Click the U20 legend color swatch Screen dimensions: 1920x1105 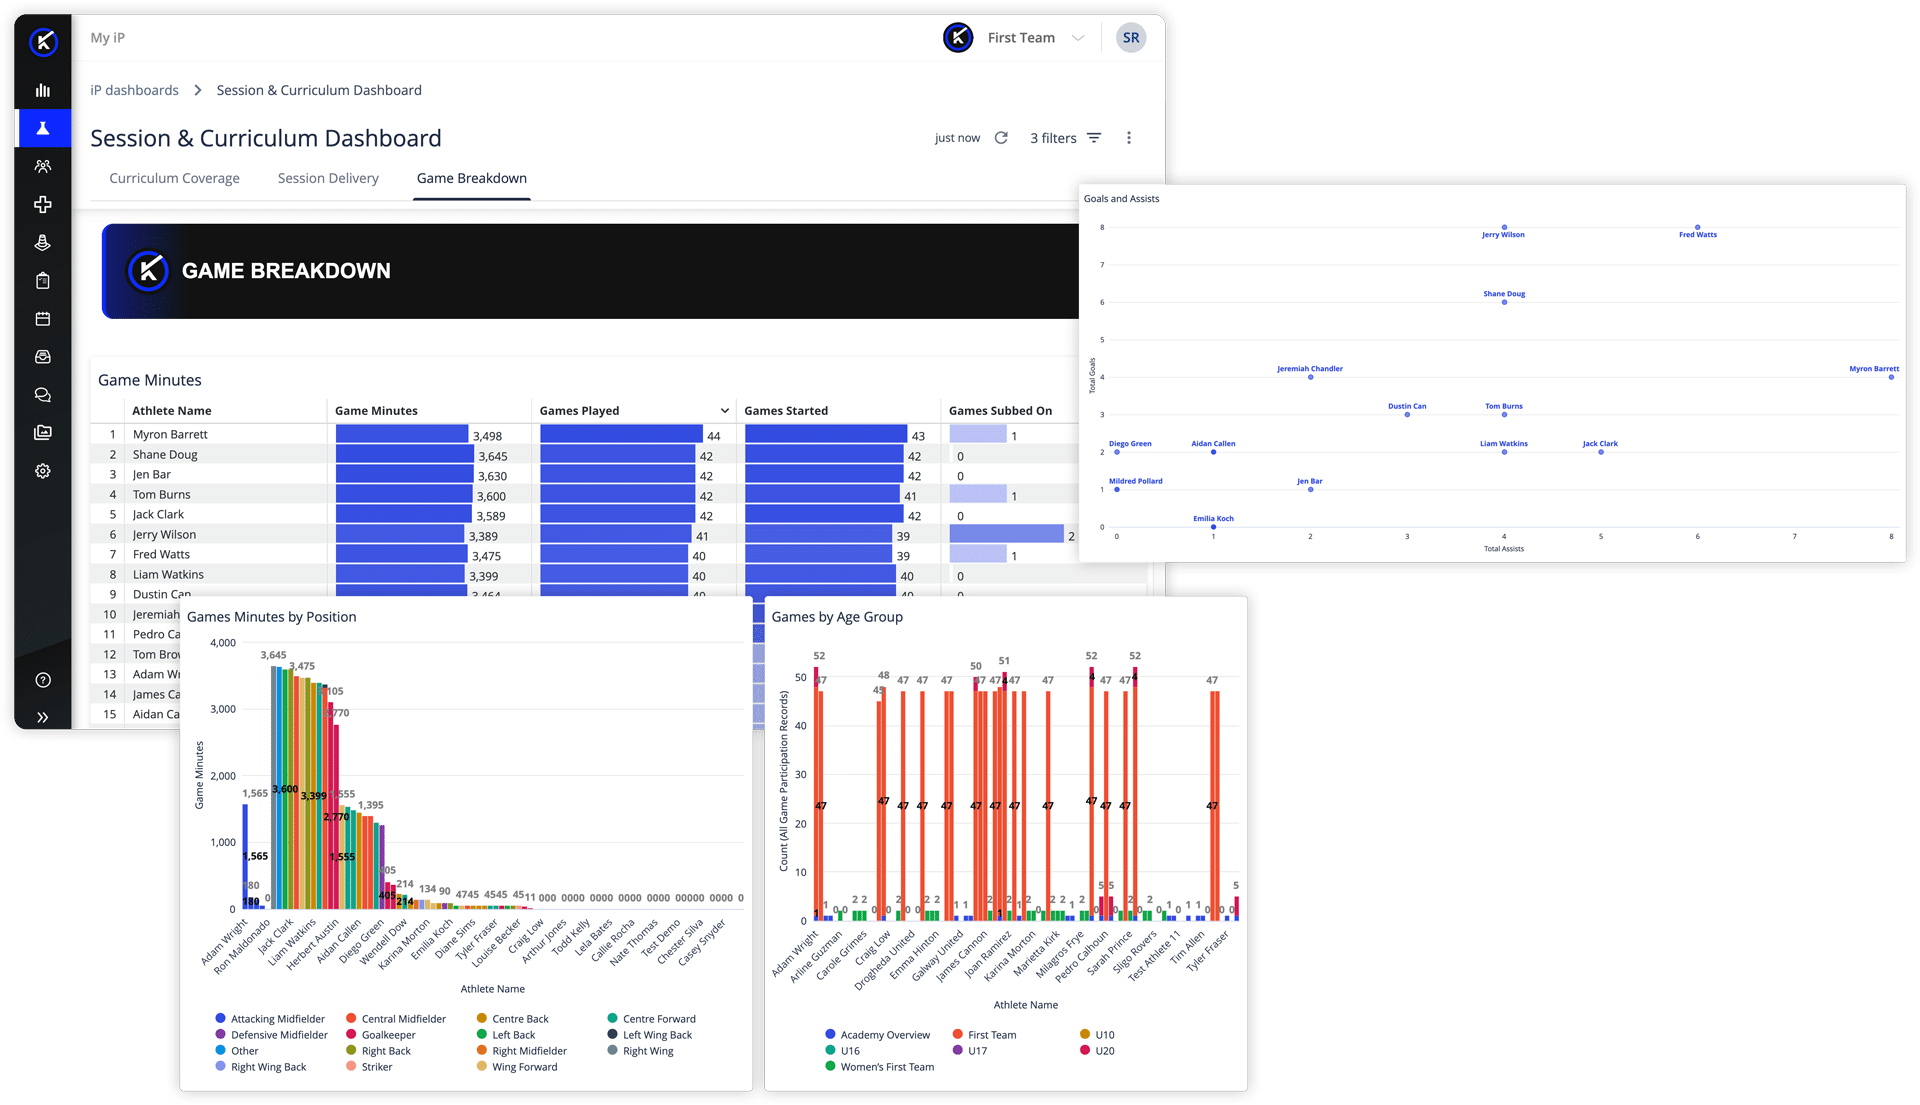click(x=1084, y=1050)
